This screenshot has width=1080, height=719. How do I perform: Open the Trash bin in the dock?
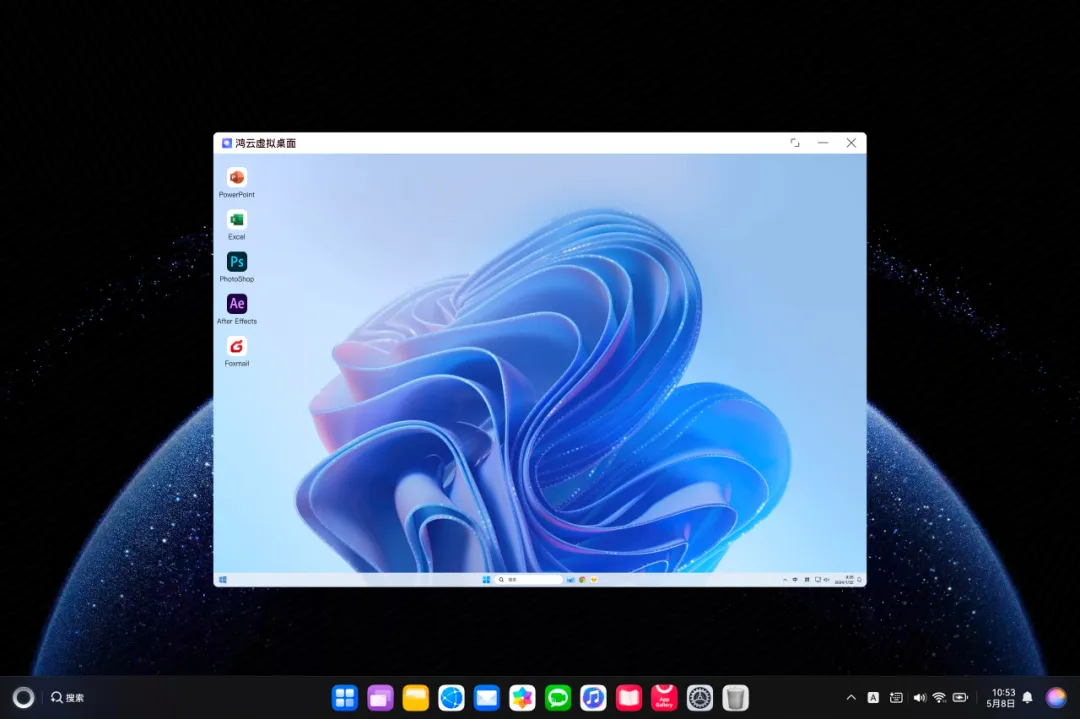736,698
